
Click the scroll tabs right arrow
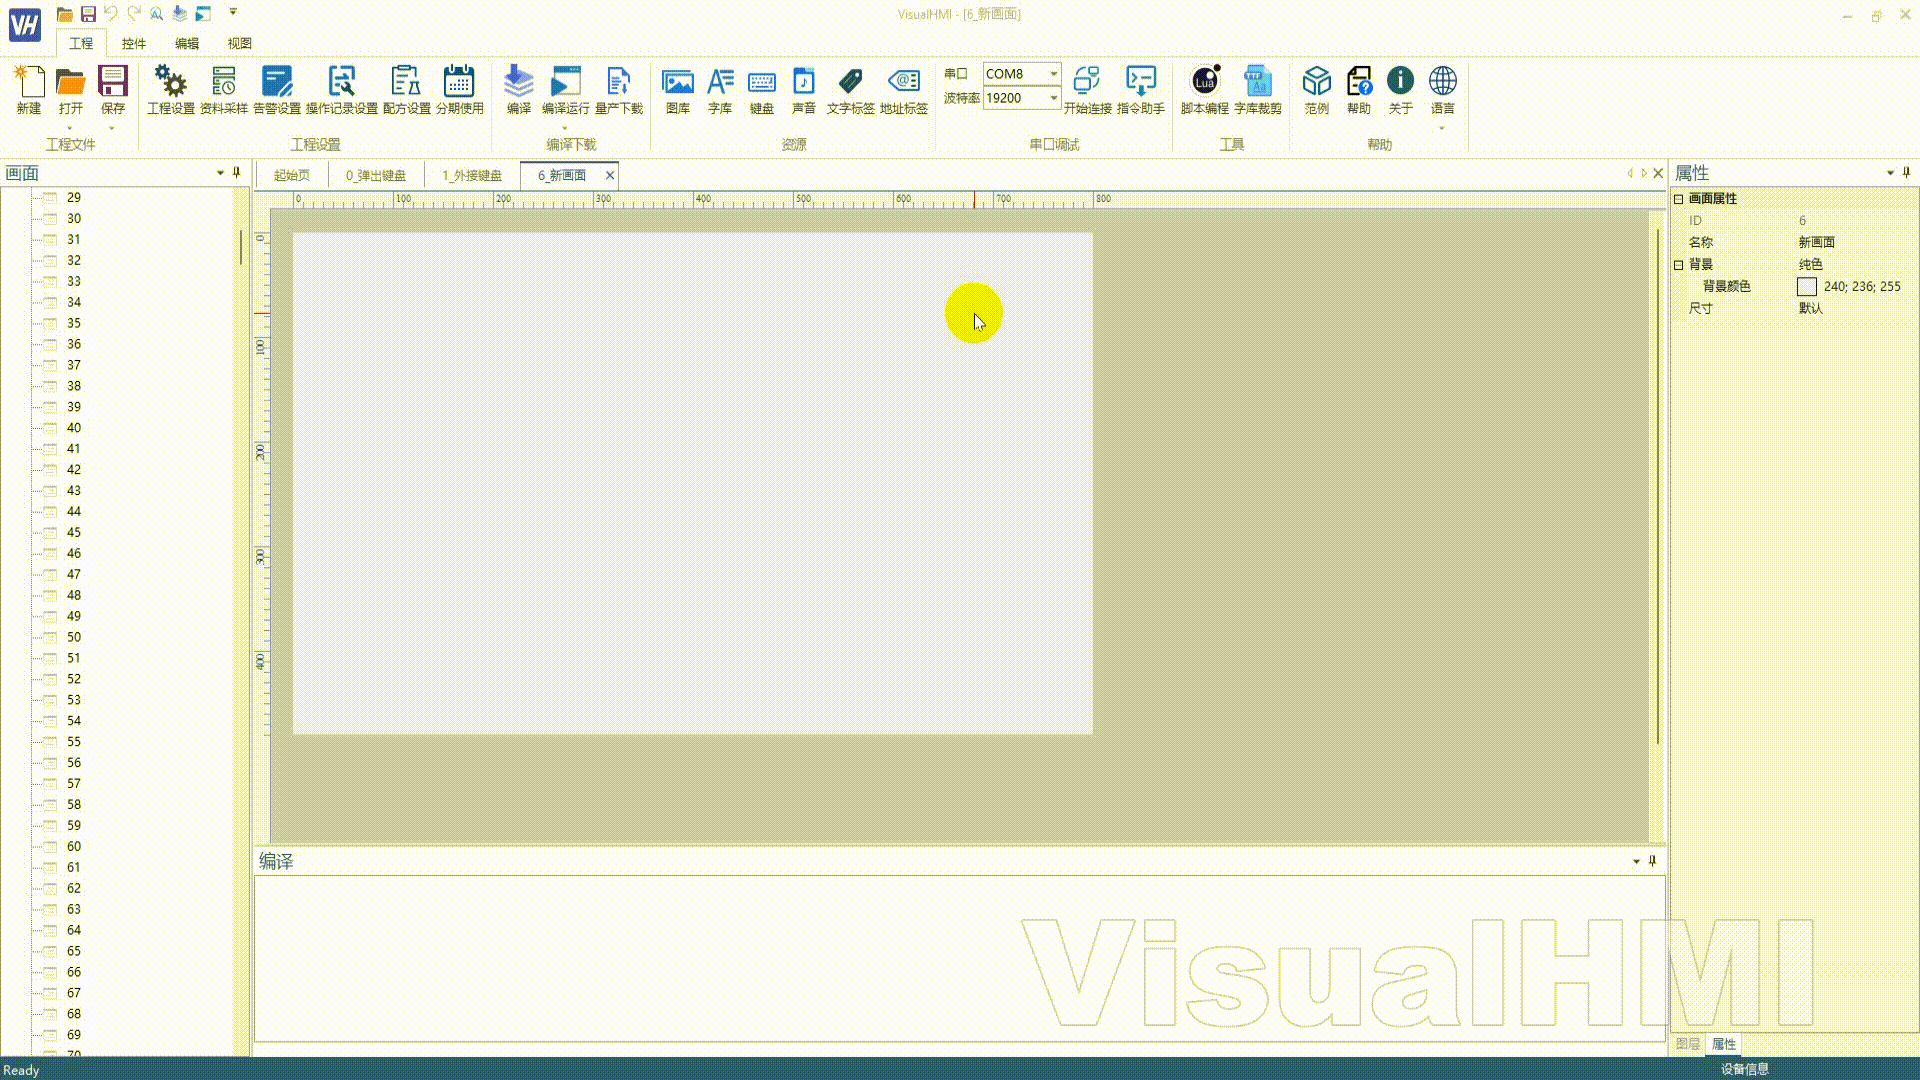tap(1644, 173)
